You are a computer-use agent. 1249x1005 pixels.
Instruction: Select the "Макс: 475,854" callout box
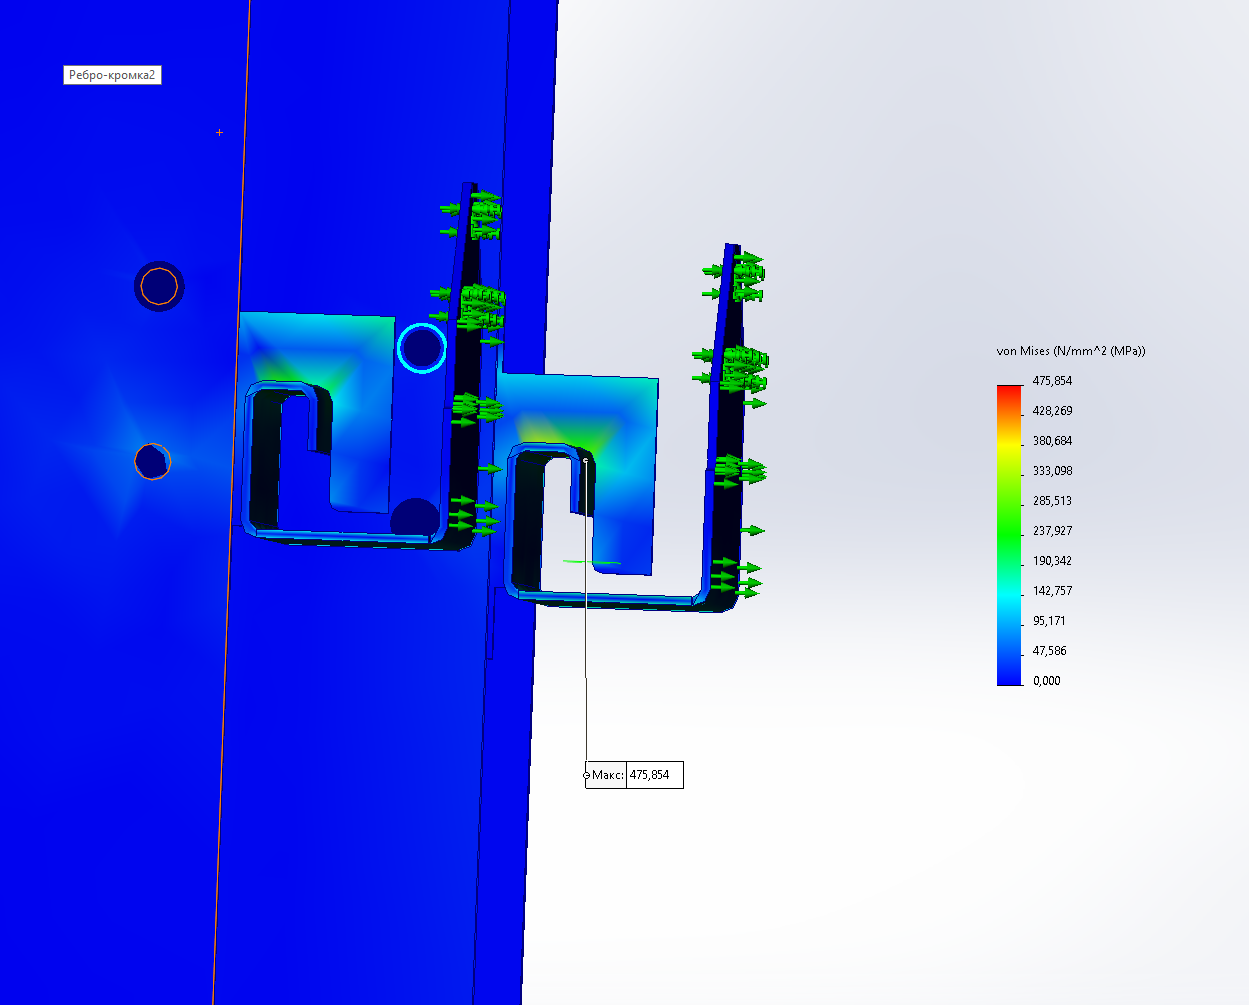coord(634,775)
